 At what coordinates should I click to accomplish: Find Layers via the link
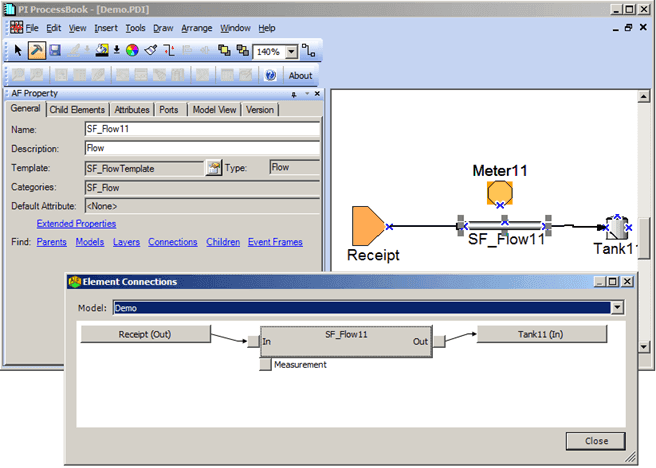126,242
